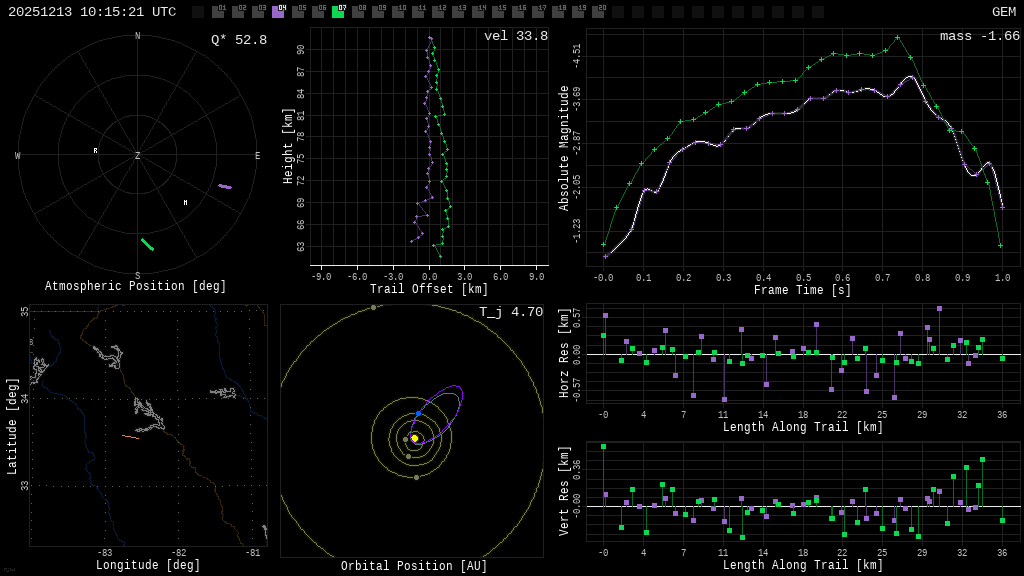Click the purple meteor trail in sky plot
This screenshot has height=576, width=1024.
pyautogui.click(x=225, y=186)
